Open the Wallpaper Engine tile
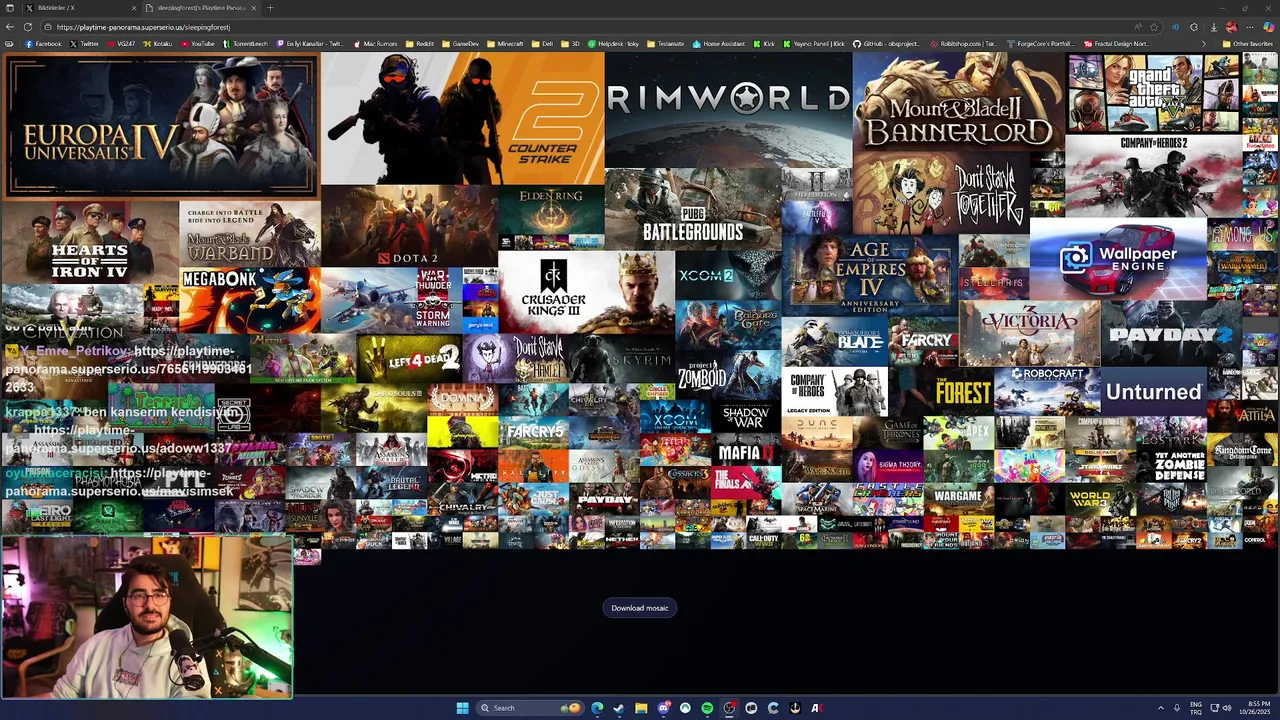Viewport: 1280px width, 720px height. click(1118, 258)
